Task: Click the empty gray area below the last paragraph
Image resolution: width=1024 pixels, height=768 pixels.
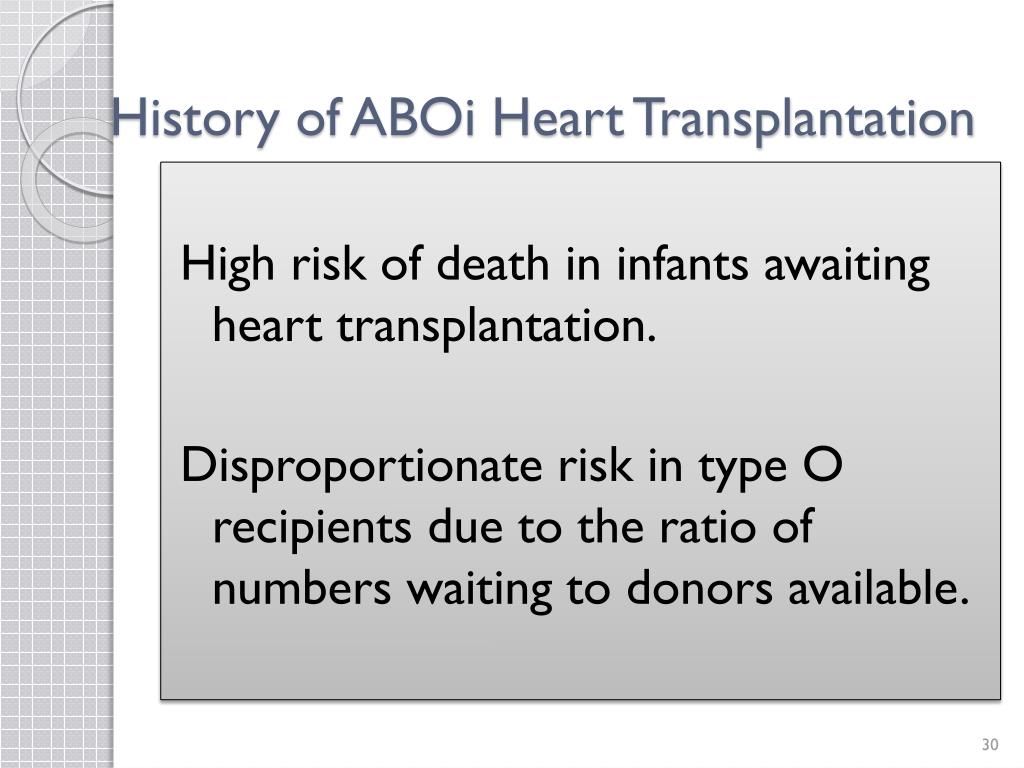Action: click(580, 656)
